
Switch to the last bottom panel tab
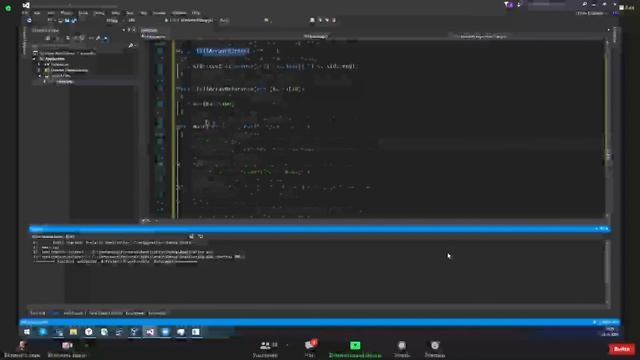[157, 313]
